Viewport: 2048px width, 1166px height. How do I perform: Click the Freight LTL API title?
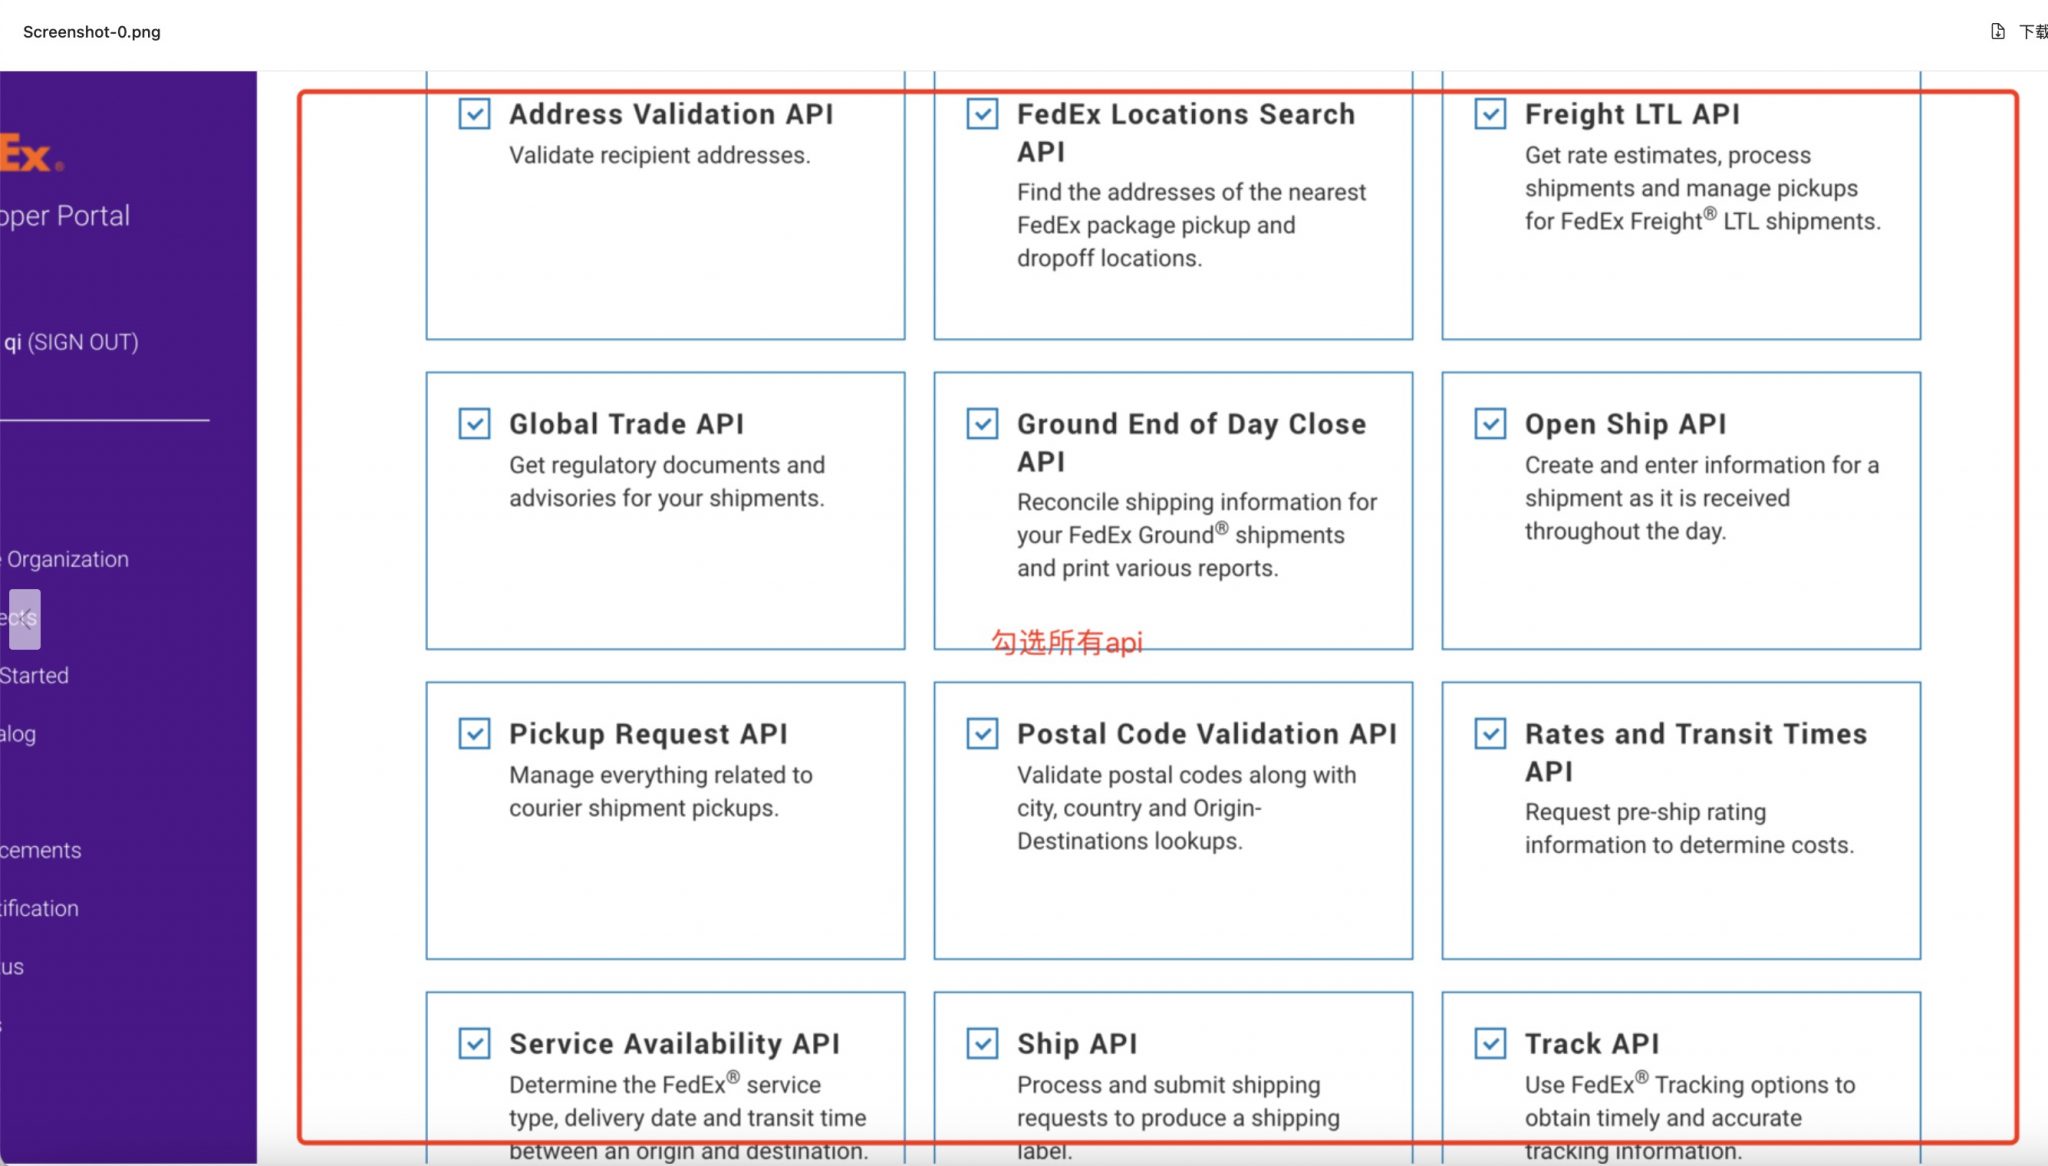coord(1632,114)
